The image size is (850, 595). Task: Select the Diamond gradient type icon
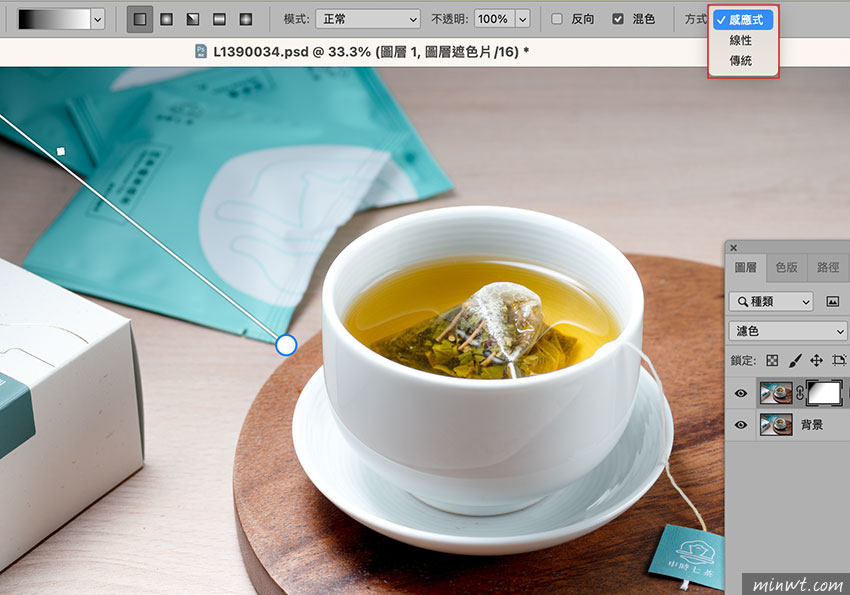coord(246,20)
